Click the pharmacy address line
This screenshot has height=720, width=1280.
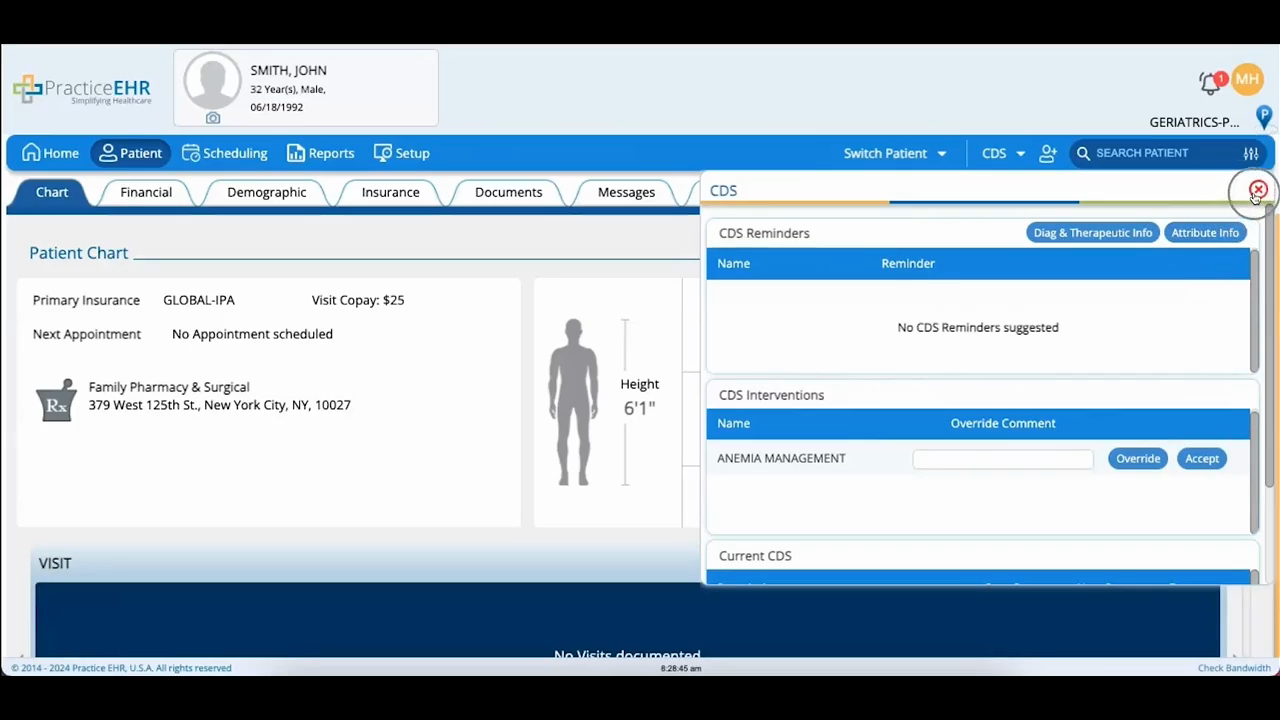[x=219, y=405]
